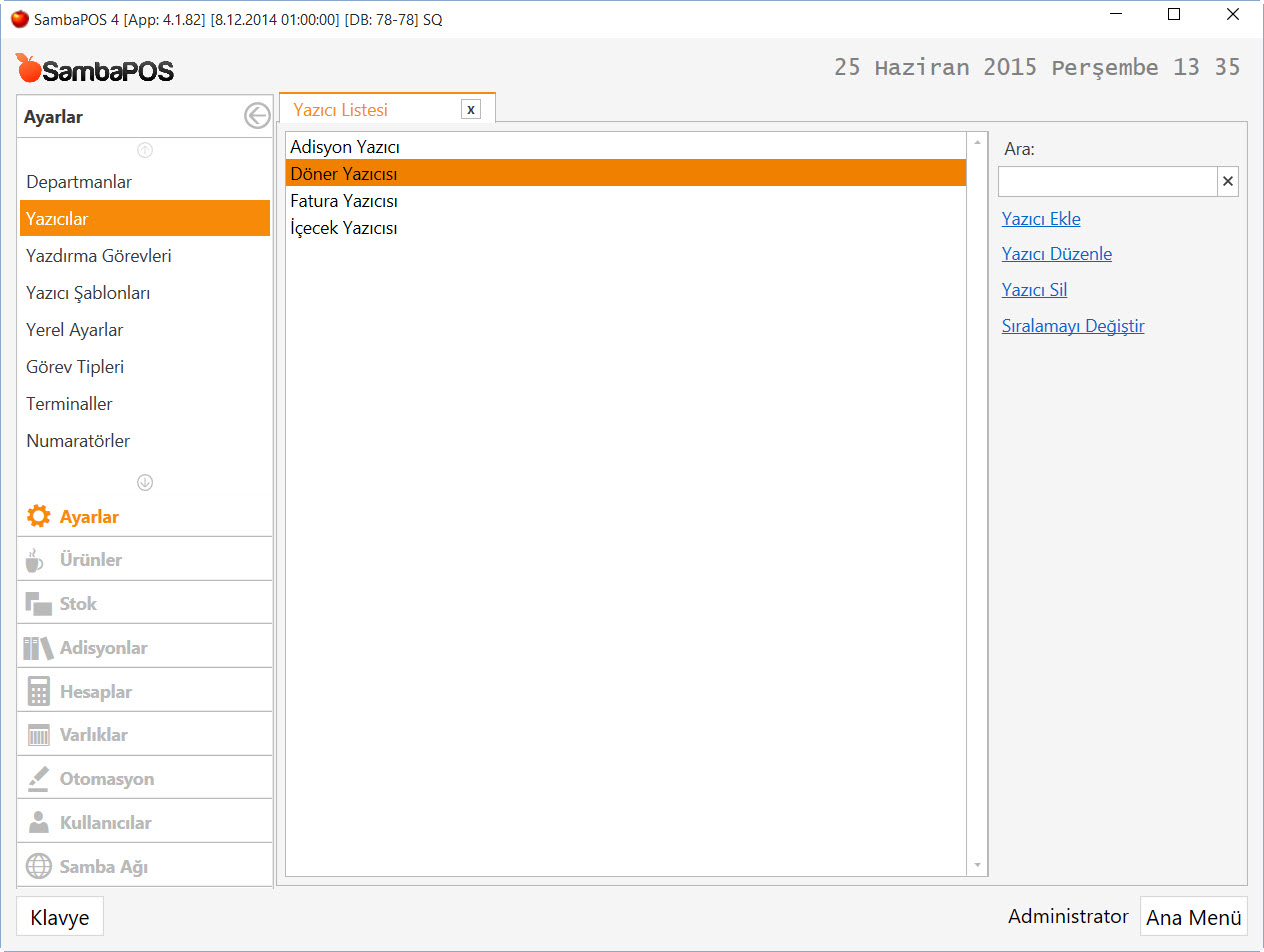The width and height of the screenshot is (1264, 952).
Task: Open the Varlıklar section icon
Action: 38,735
